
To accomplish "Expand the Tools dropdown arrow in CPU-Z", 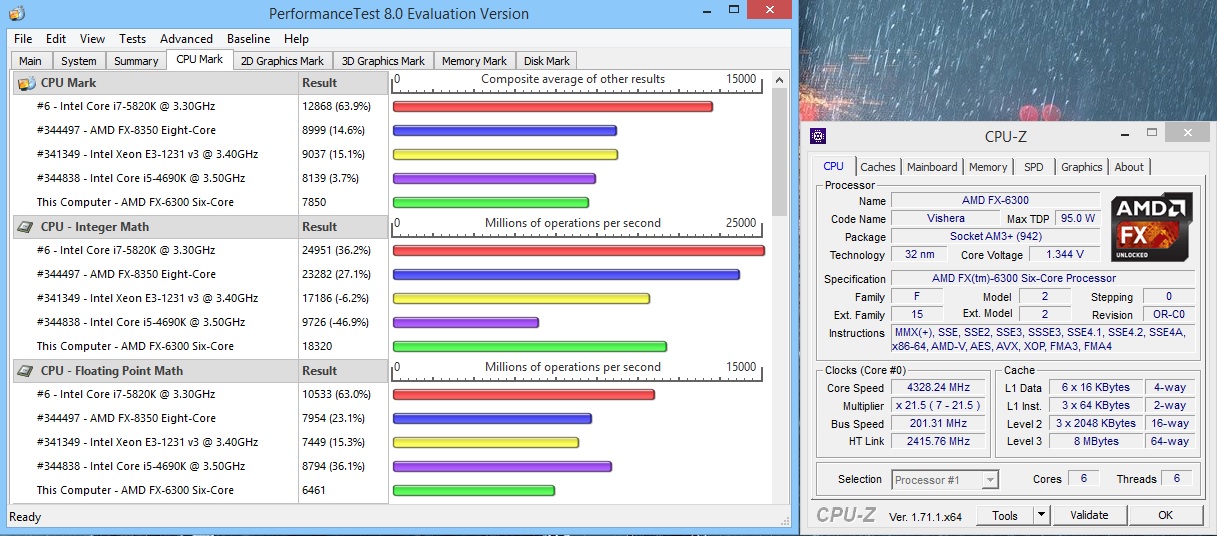I will coord(1041,515).
